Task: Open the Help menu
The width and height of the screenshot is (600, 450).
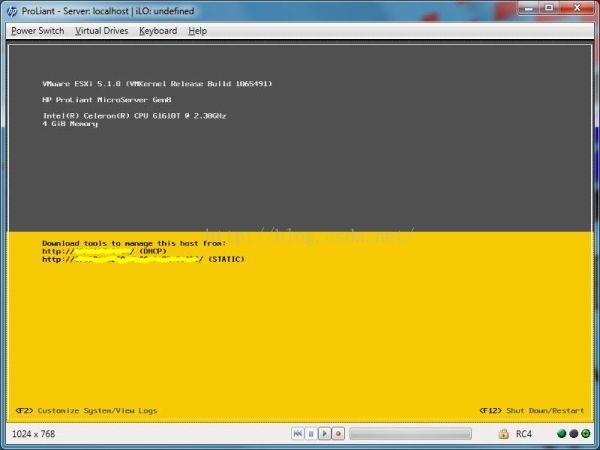Action: click(197, 31)
